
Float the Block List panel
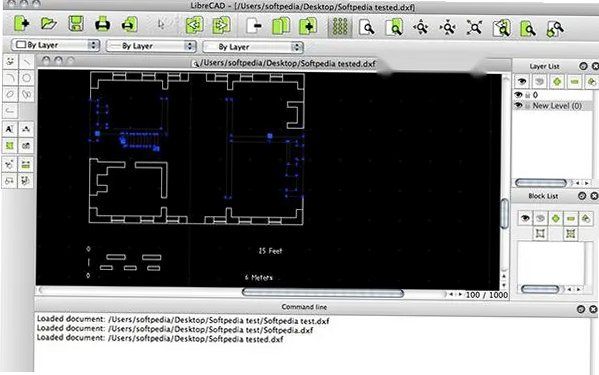tap(582, 196)
